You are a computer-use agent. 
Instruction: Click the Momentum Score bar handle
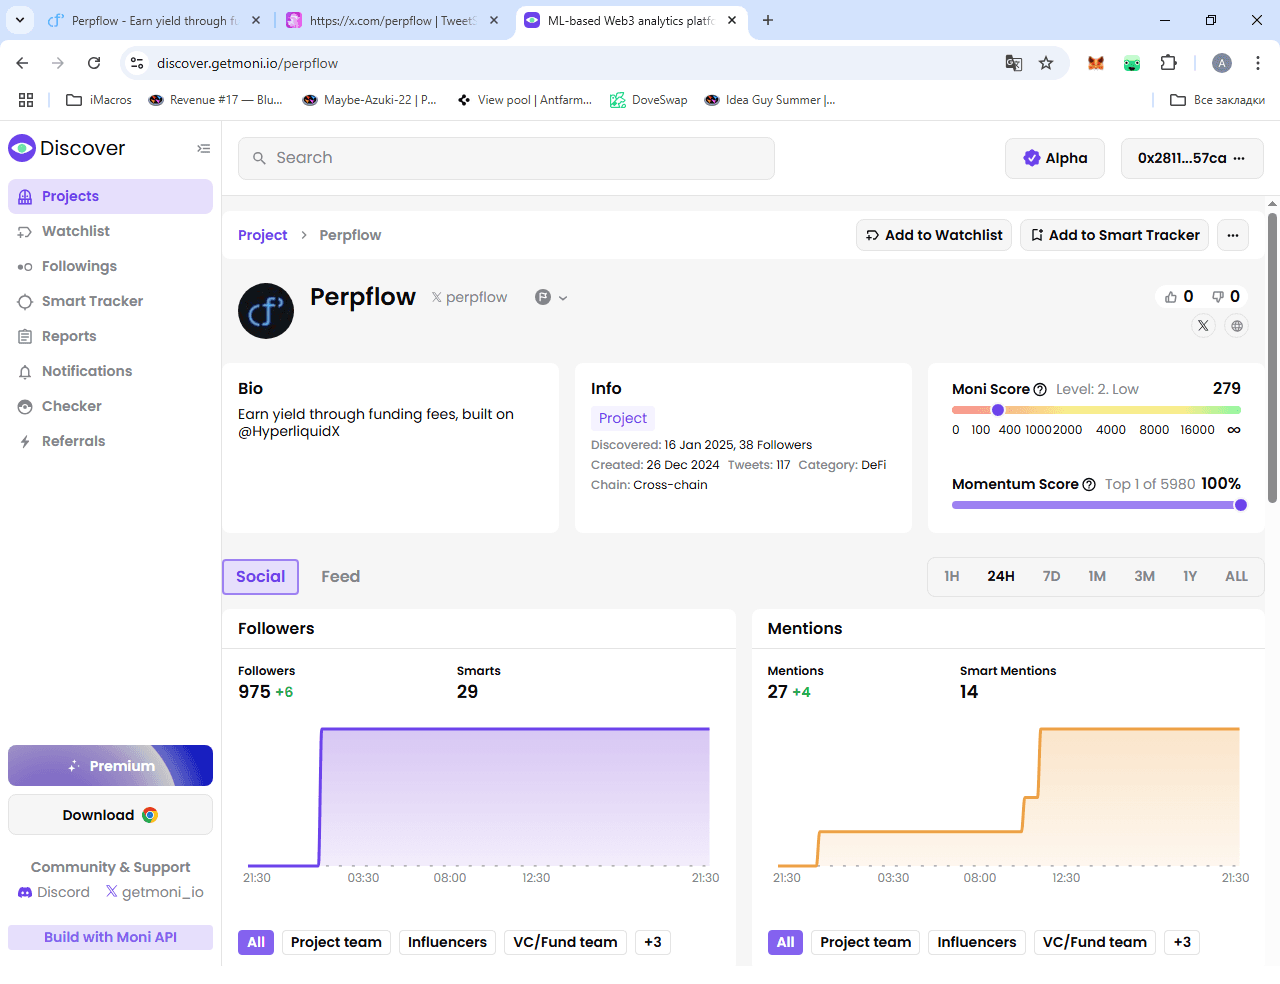1241,505
